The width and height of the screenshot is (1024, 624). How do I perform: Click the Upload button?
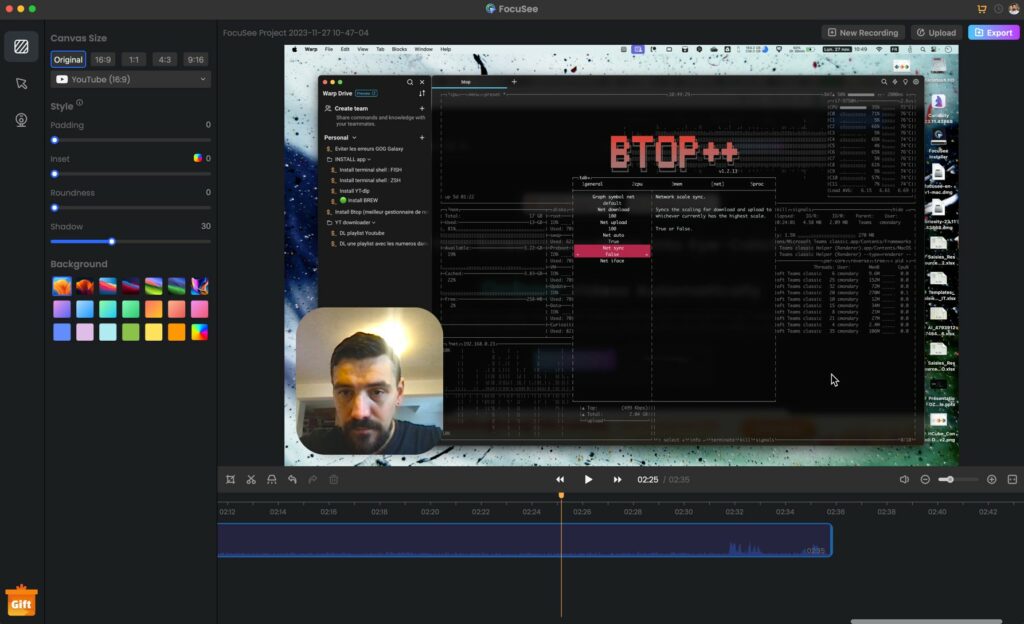936,33
